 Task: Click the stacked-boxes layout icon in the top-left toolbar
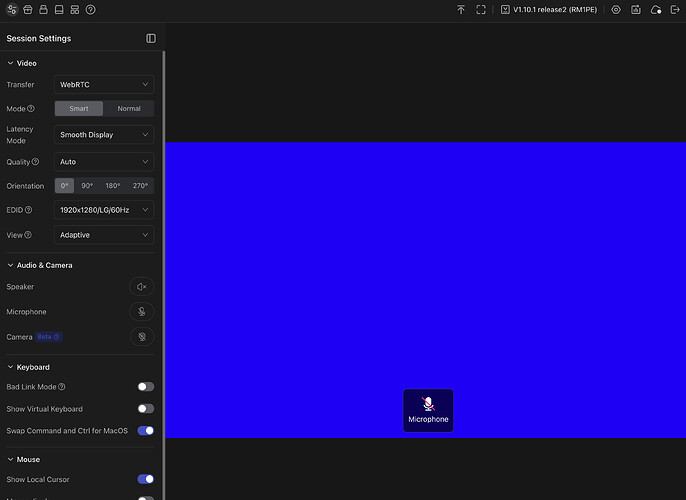coord(75,10)
